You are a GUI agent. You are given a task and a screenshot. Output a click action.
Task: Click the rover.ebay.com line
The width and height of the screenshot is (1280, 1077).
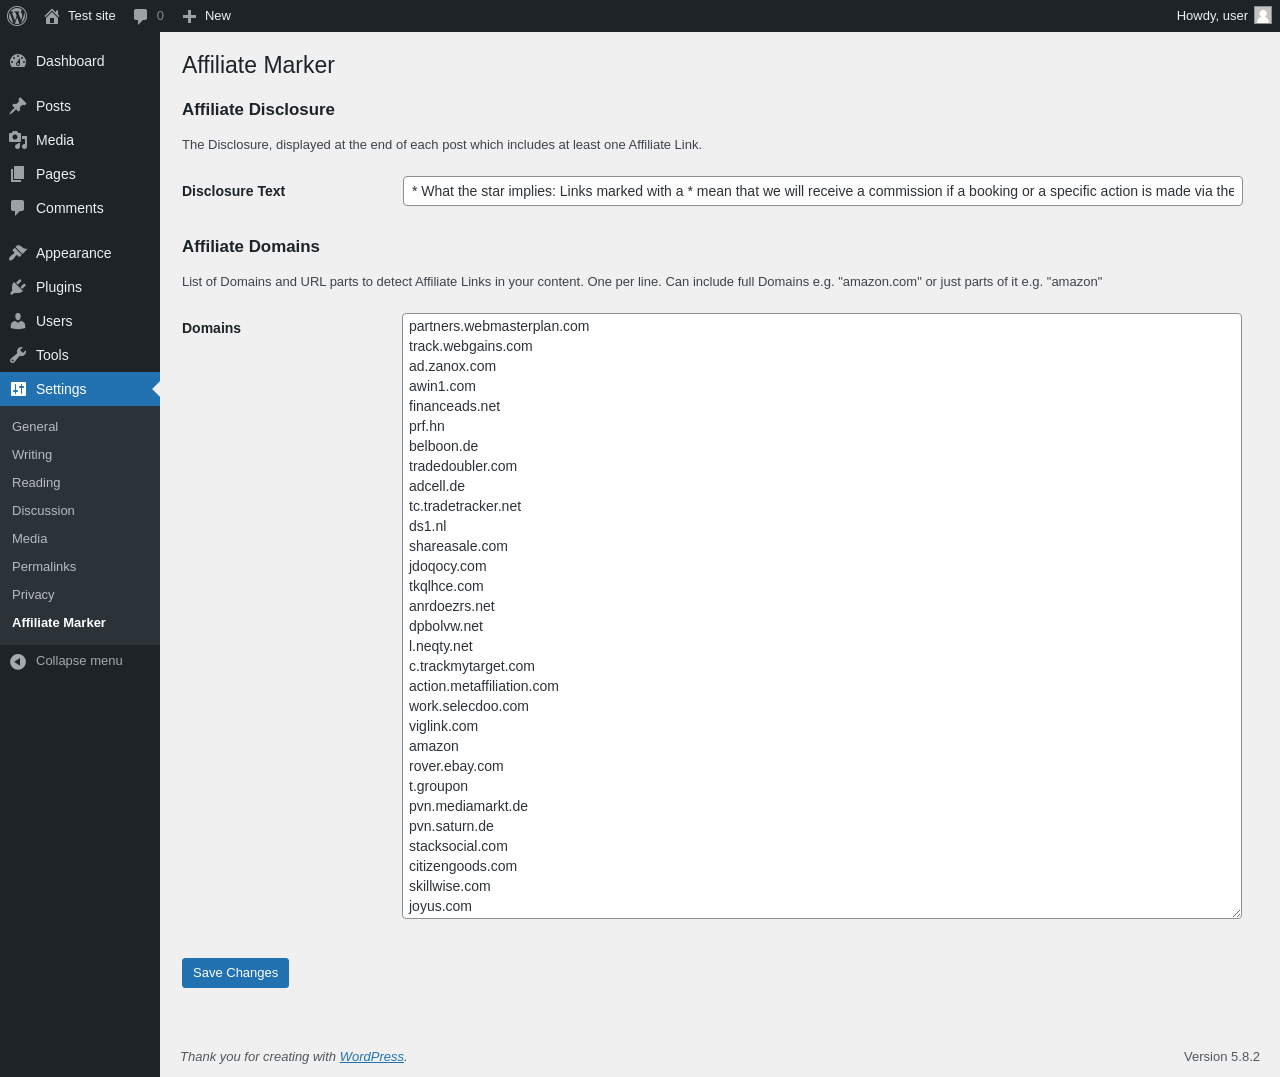[456, 766]
